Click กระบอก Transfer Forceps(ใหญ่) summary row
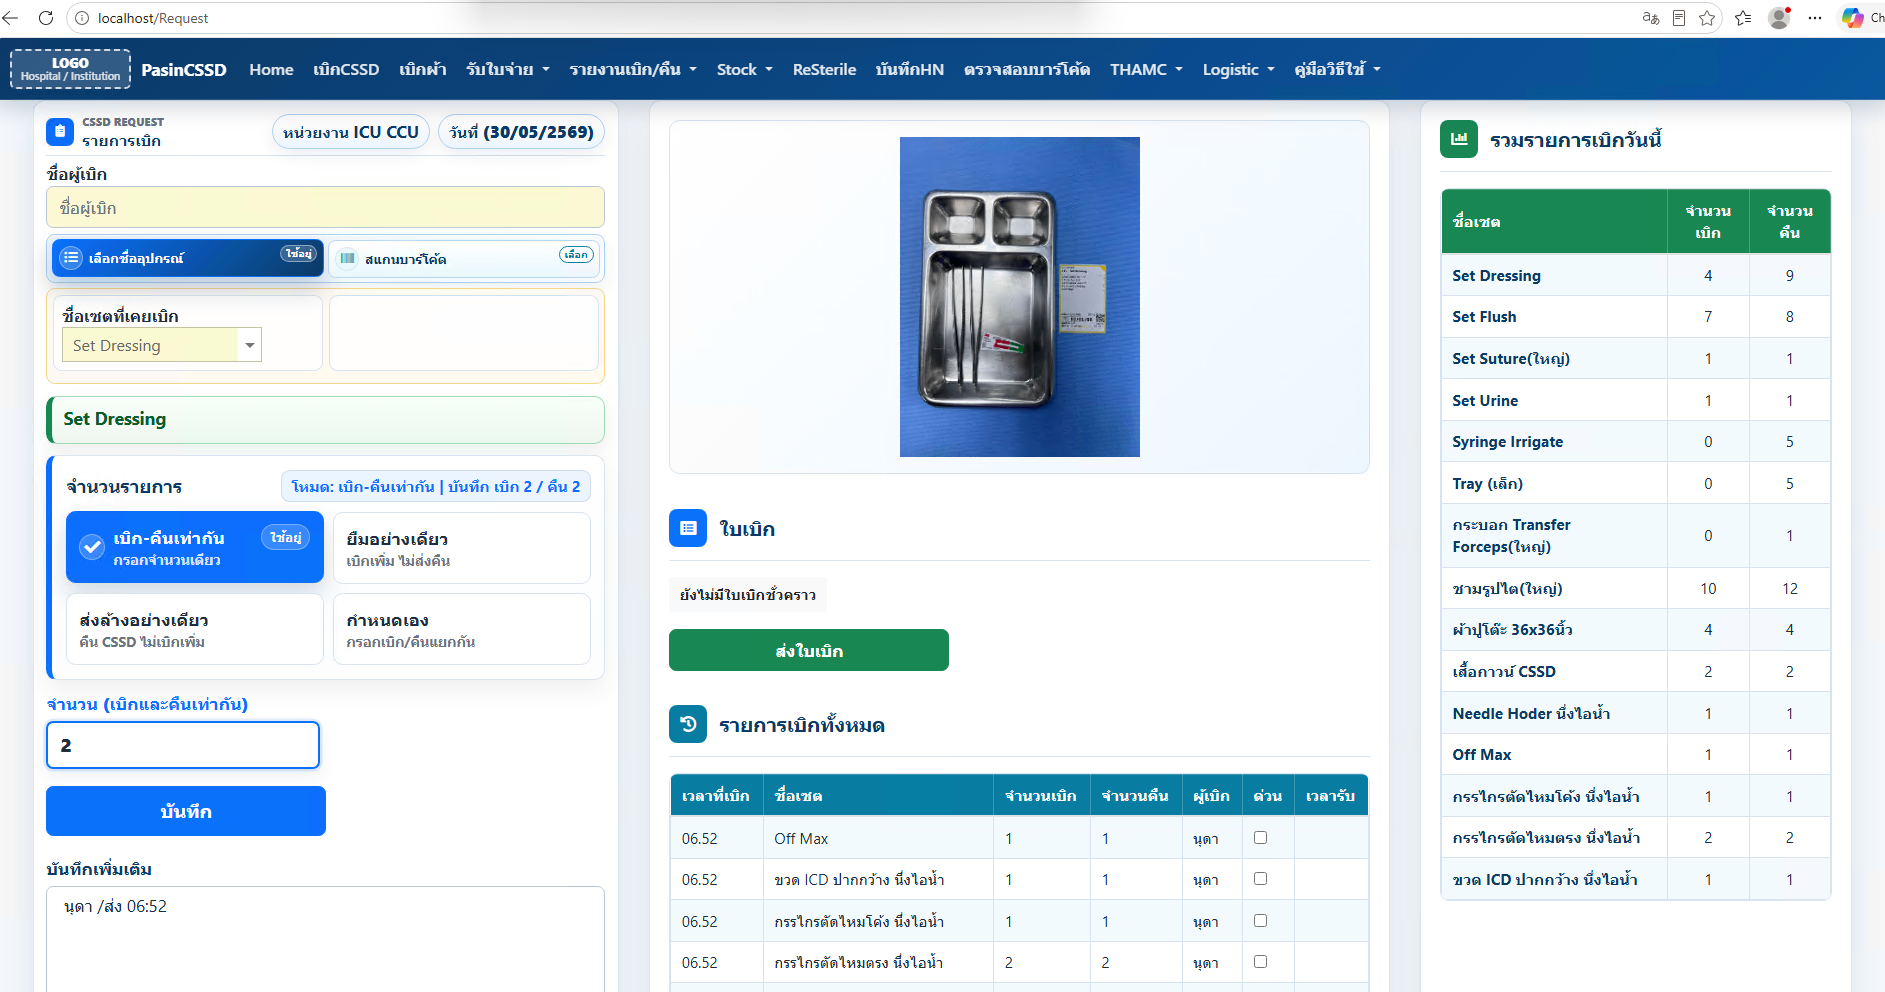The image size is (1885, 992). point(1636,535)
